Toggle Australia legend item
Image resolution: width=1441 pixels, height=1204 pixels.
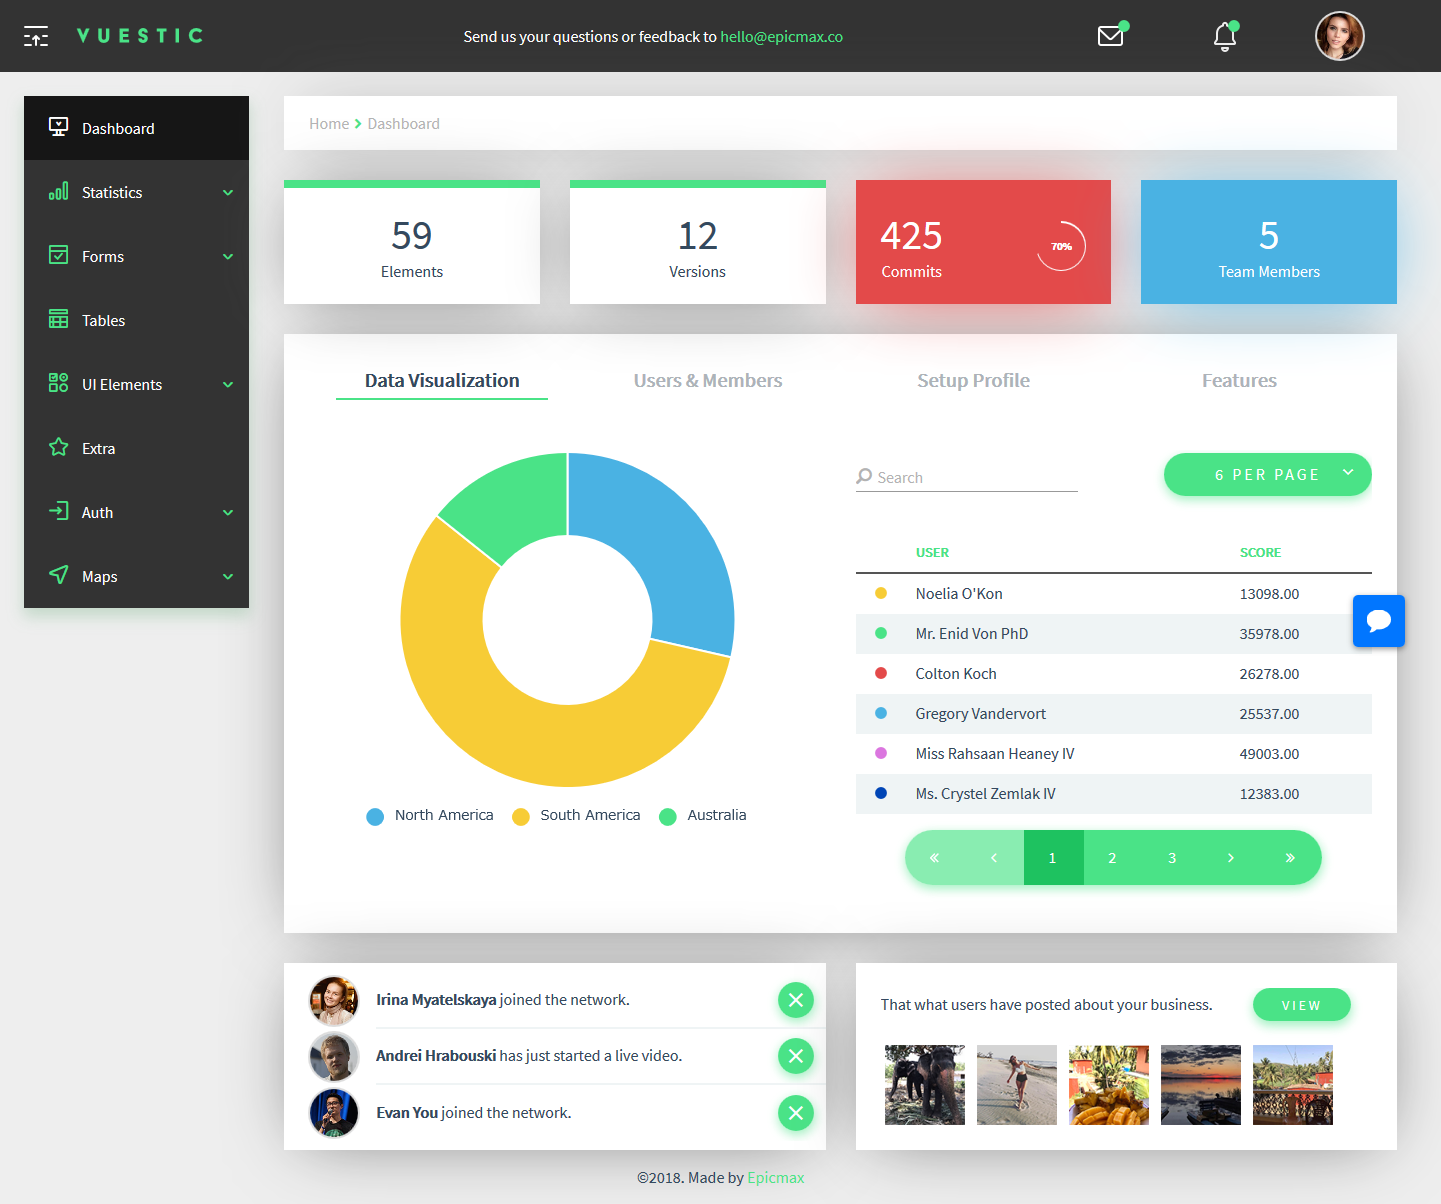703,816
